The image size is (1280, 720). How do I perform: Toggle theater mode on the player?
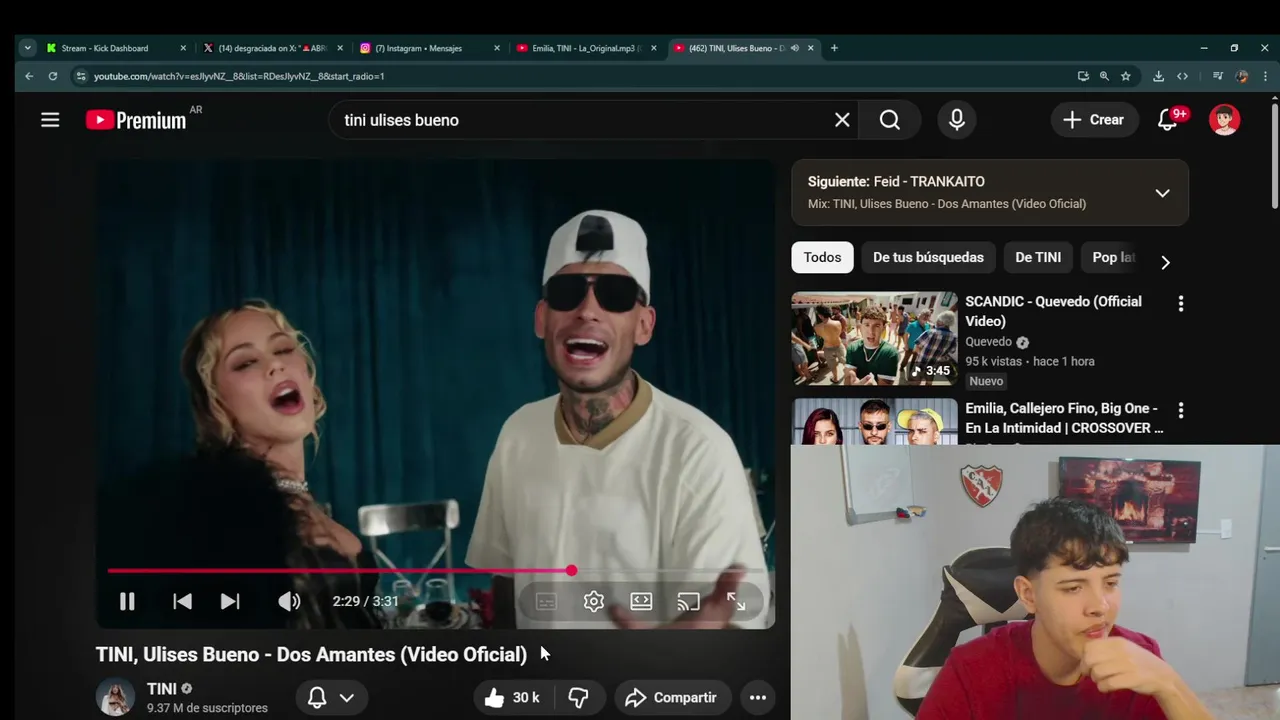(x=641, y=601)
